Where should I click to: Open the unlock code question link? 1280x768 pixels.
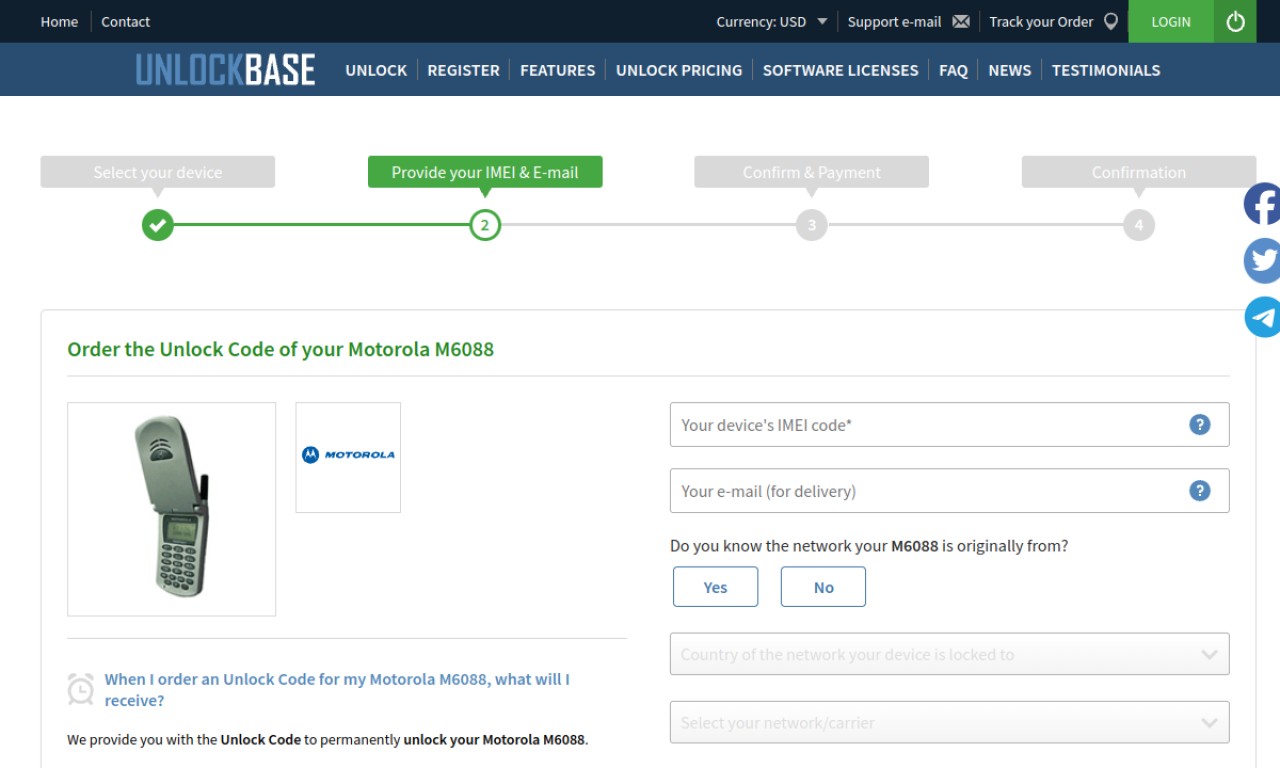point(337,690)
